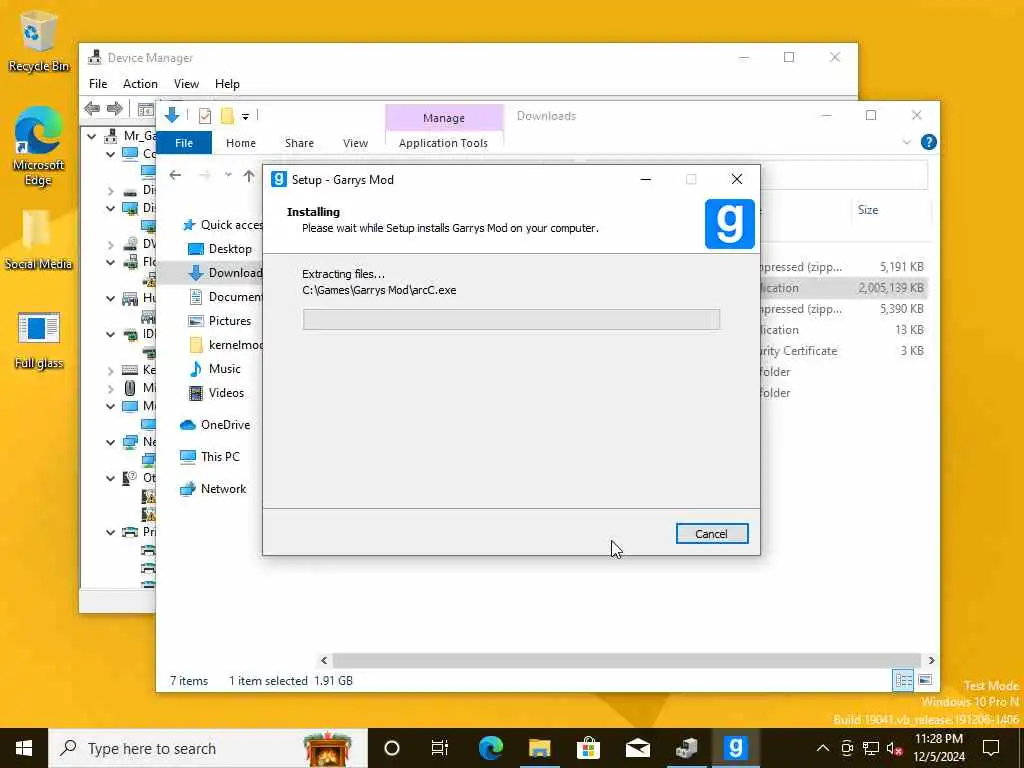Screen dimensions: 1024x768
Task: Switch to Details view layout icon
Action: pos(903,680)
